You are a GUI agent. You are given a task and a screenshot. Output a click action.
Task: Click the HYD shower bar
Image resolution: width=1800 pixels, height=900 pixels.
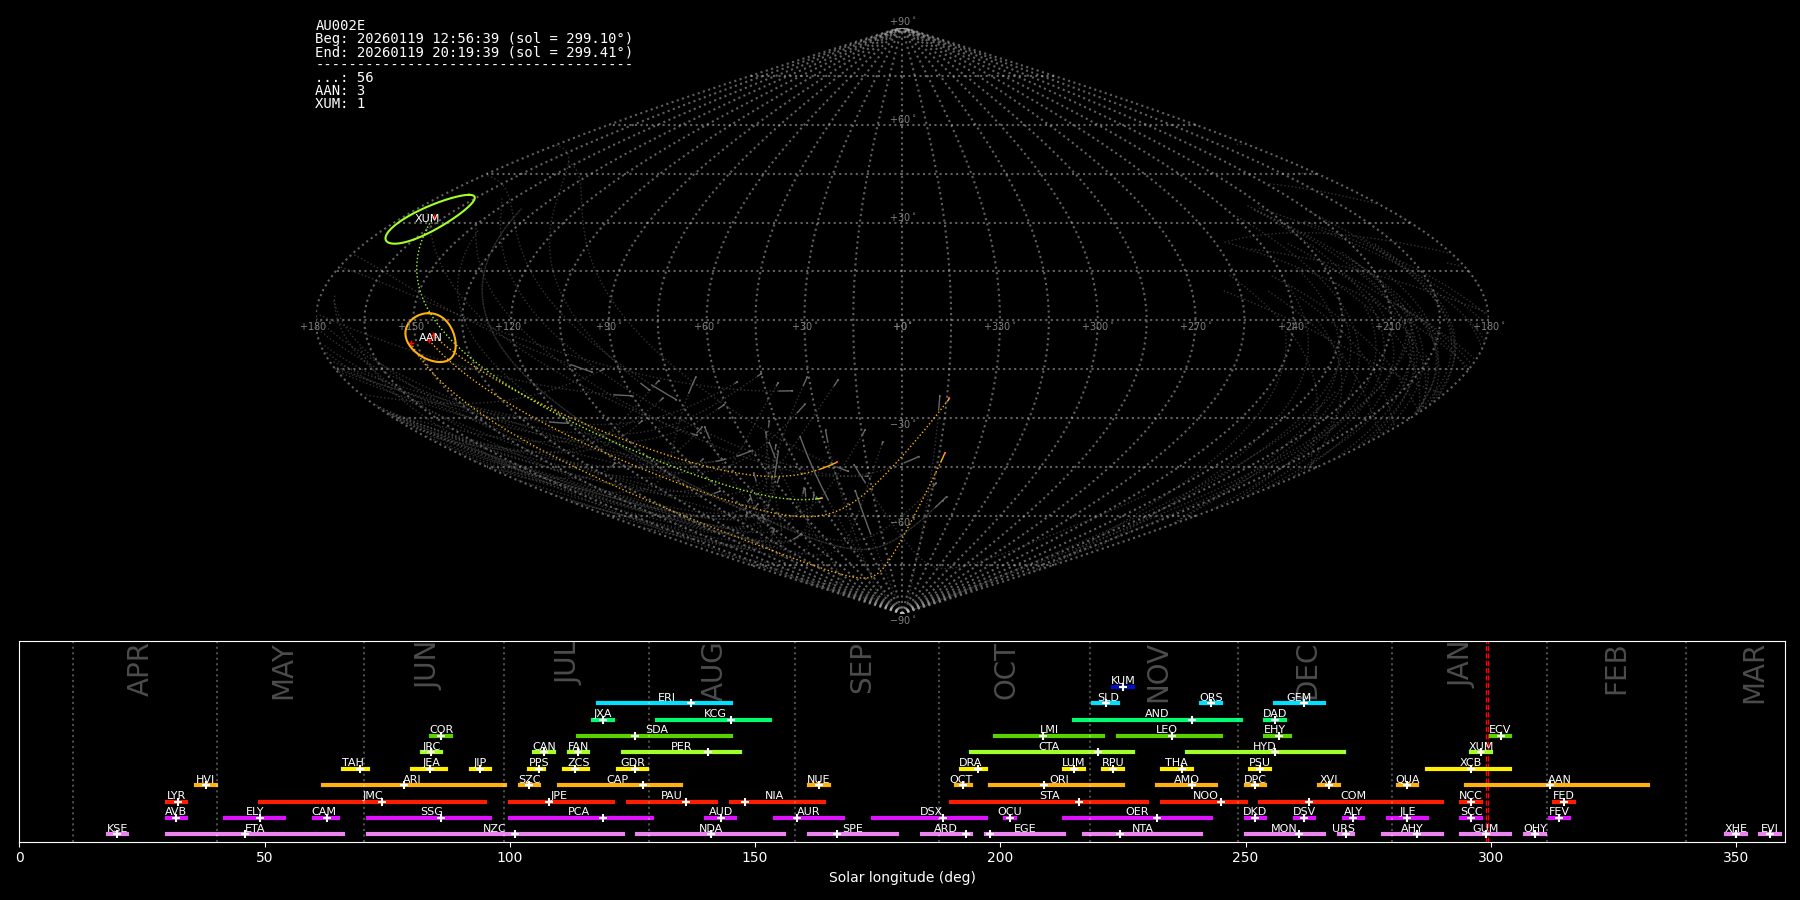(1265, 752)
